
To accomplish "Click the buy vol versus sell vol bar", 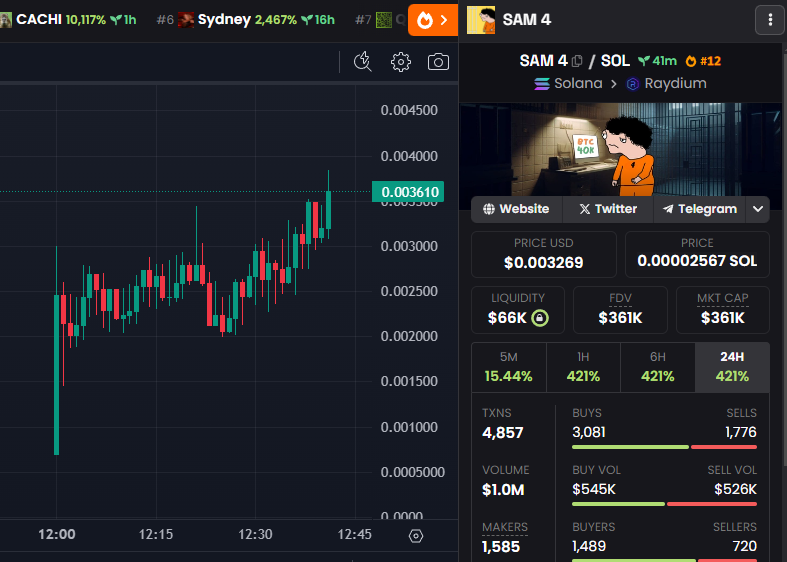I will tap(664, 504).
